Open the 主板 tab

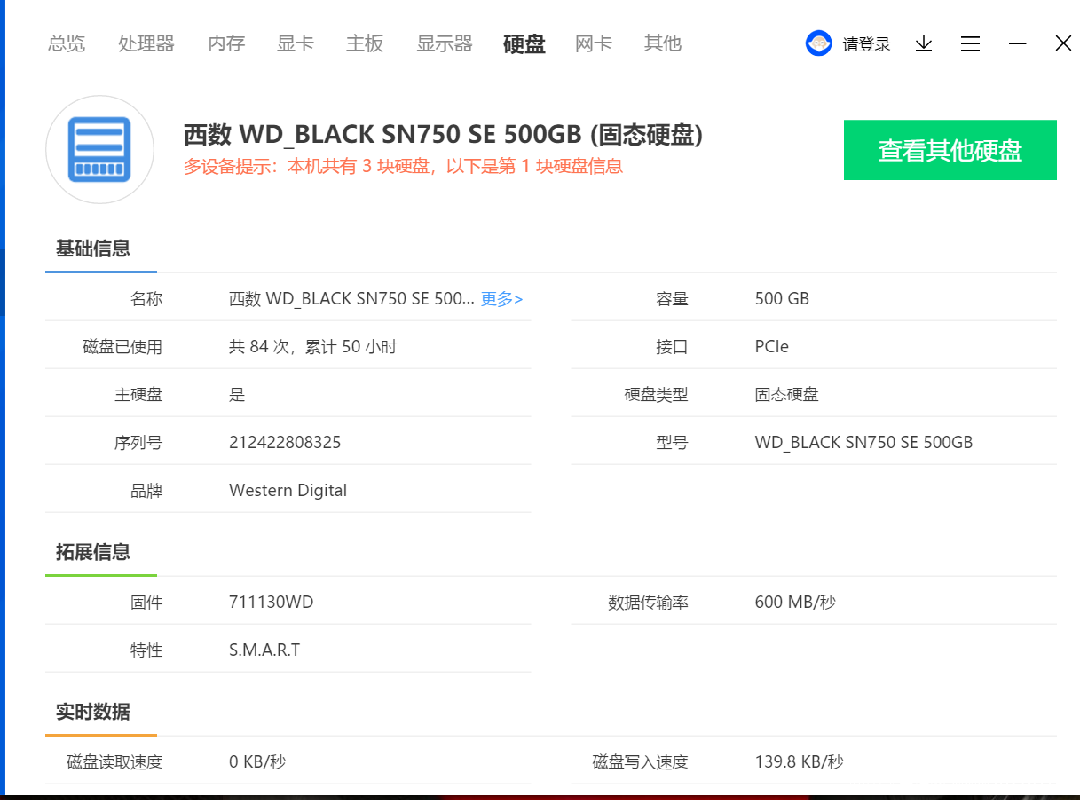coord(364,43)
